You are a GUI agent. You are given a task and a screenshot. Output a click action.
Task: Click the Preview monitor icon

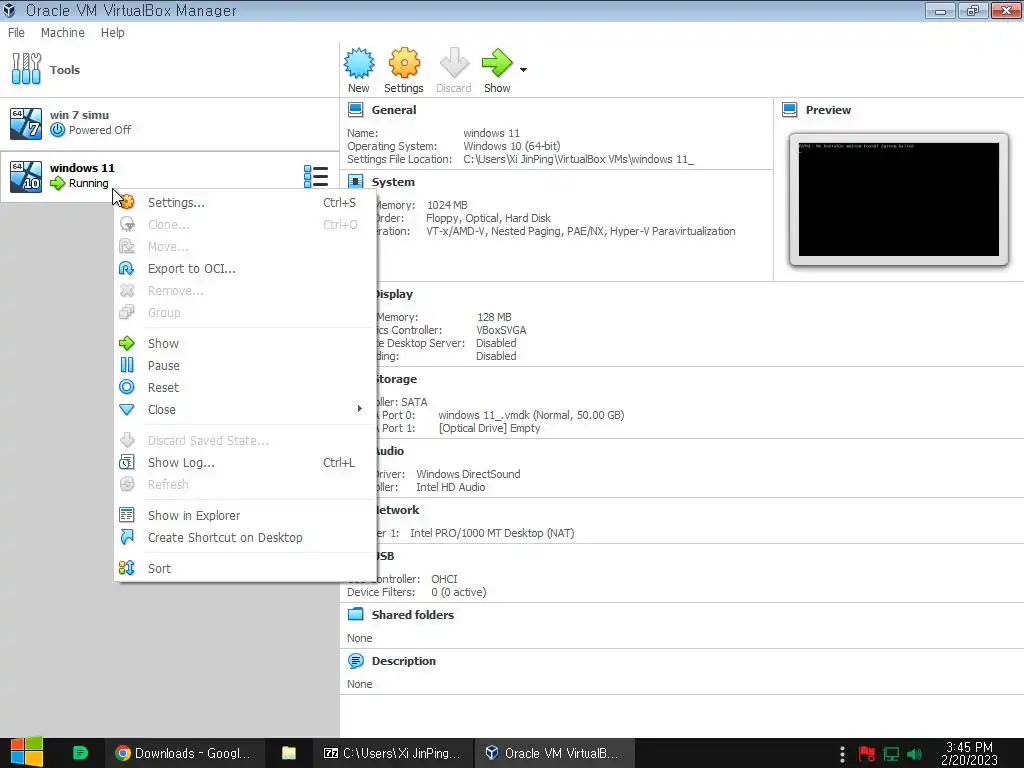pyautogui.click(x=790, y=110)
